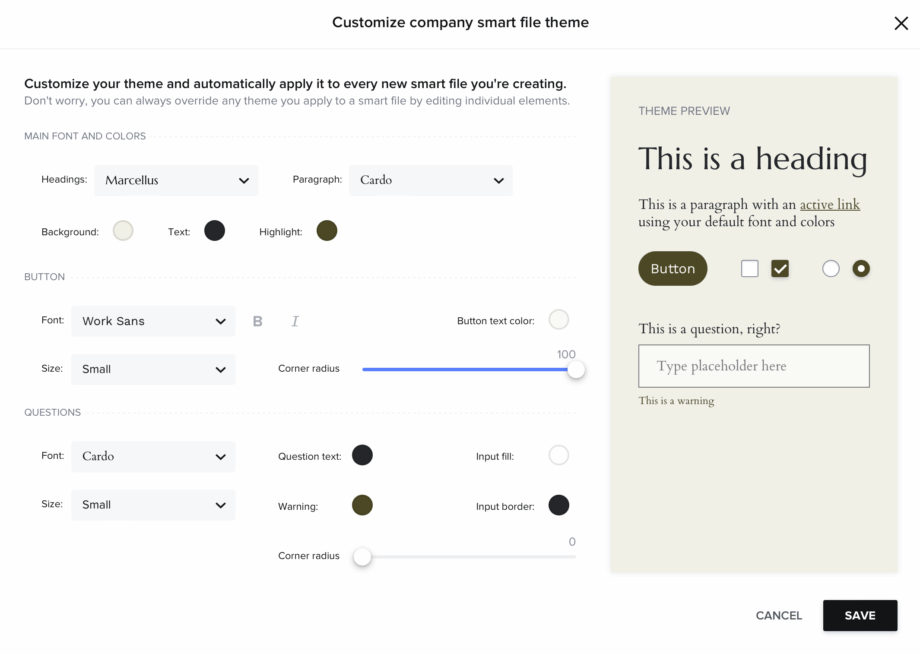Open the Headings font dropdown Marcellus
Viewport: 920px width, 654px height.
point(176,180)
